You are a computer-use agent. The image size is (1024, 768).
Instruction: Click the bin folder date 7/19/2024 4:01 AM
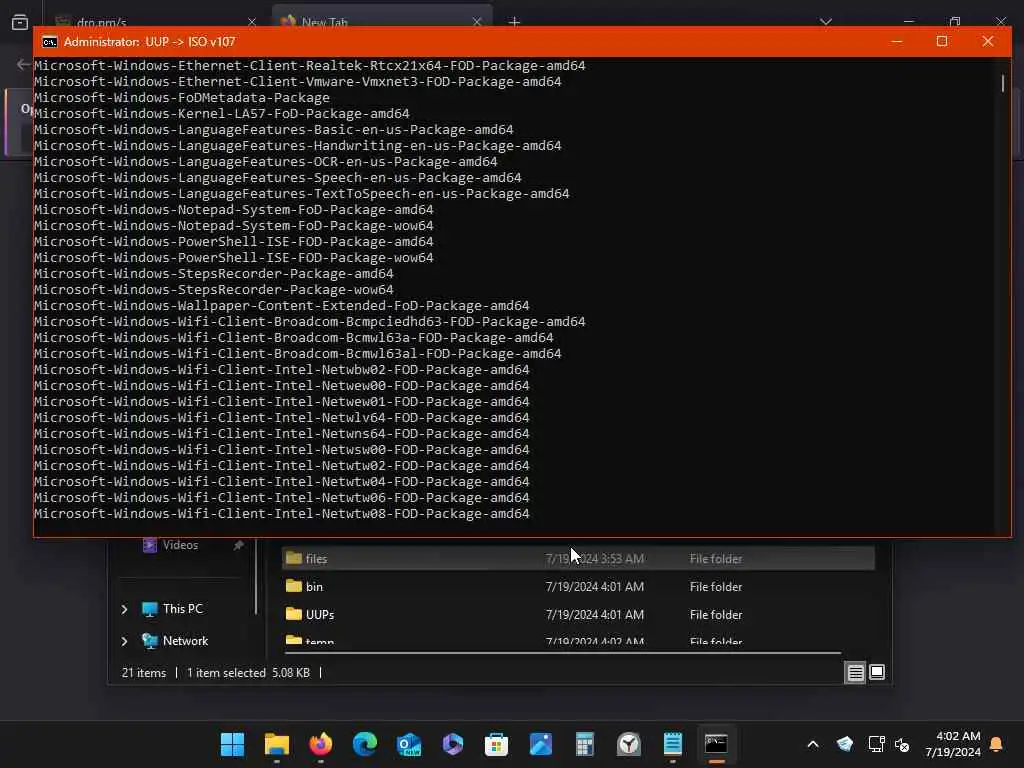point(594,586)
